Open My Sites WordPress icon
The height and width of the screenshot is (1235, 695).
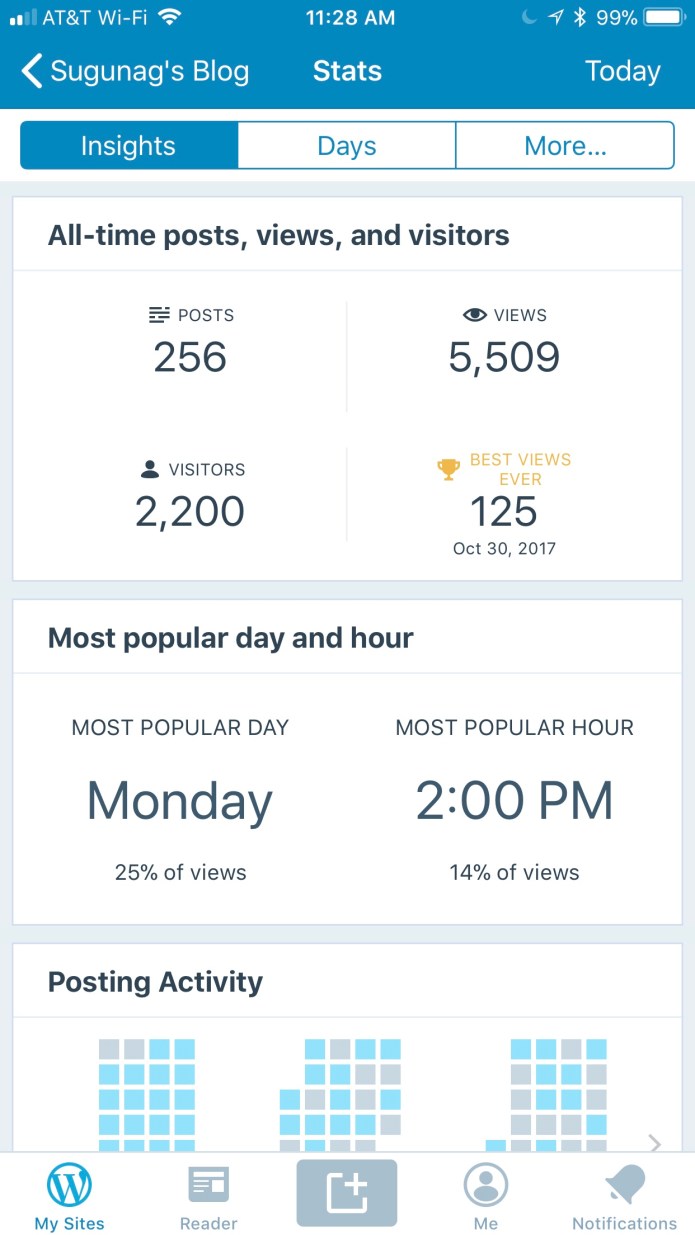69,1185
